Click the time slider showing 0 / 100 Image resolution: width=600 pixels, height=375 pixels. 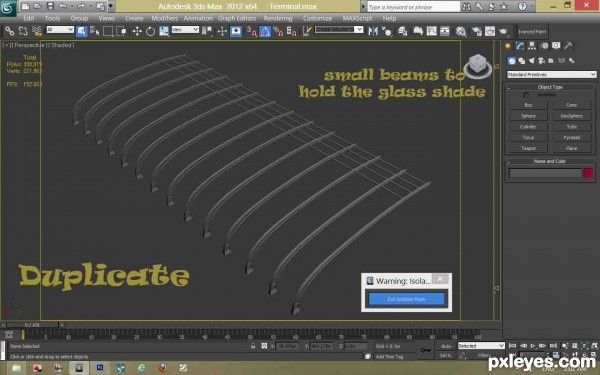pyautogui.click(x=33, y=325)
